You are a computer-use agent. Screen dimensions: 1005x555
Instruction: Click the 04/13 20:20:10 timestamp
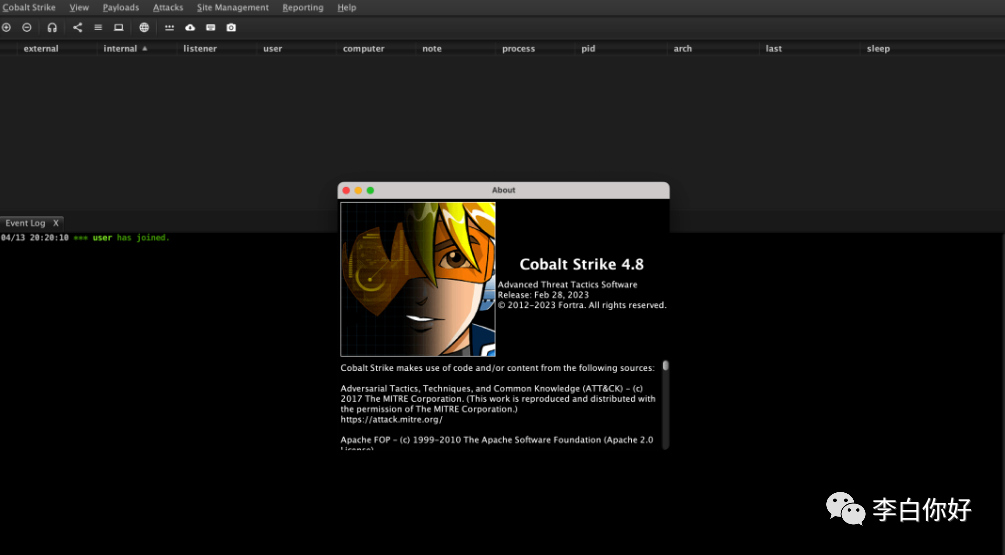tap(35, 238)
